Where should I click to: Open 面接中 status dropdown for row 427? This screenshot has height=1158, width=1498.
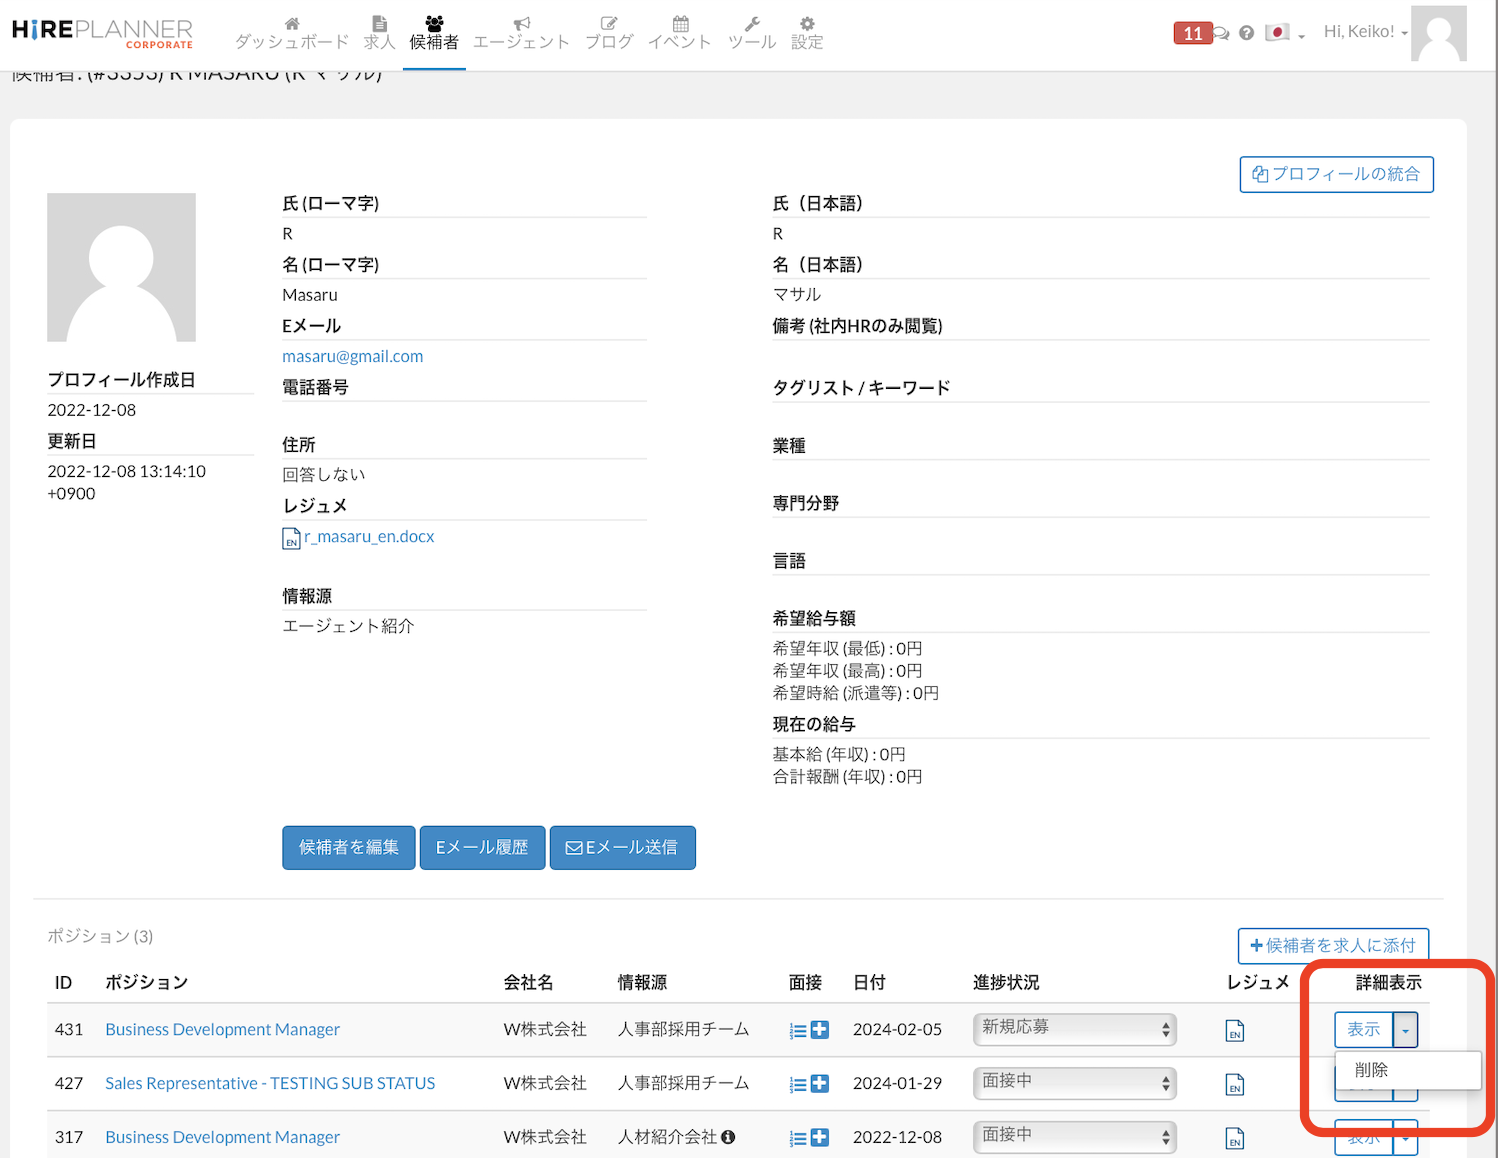[x=1074, y=1083]
